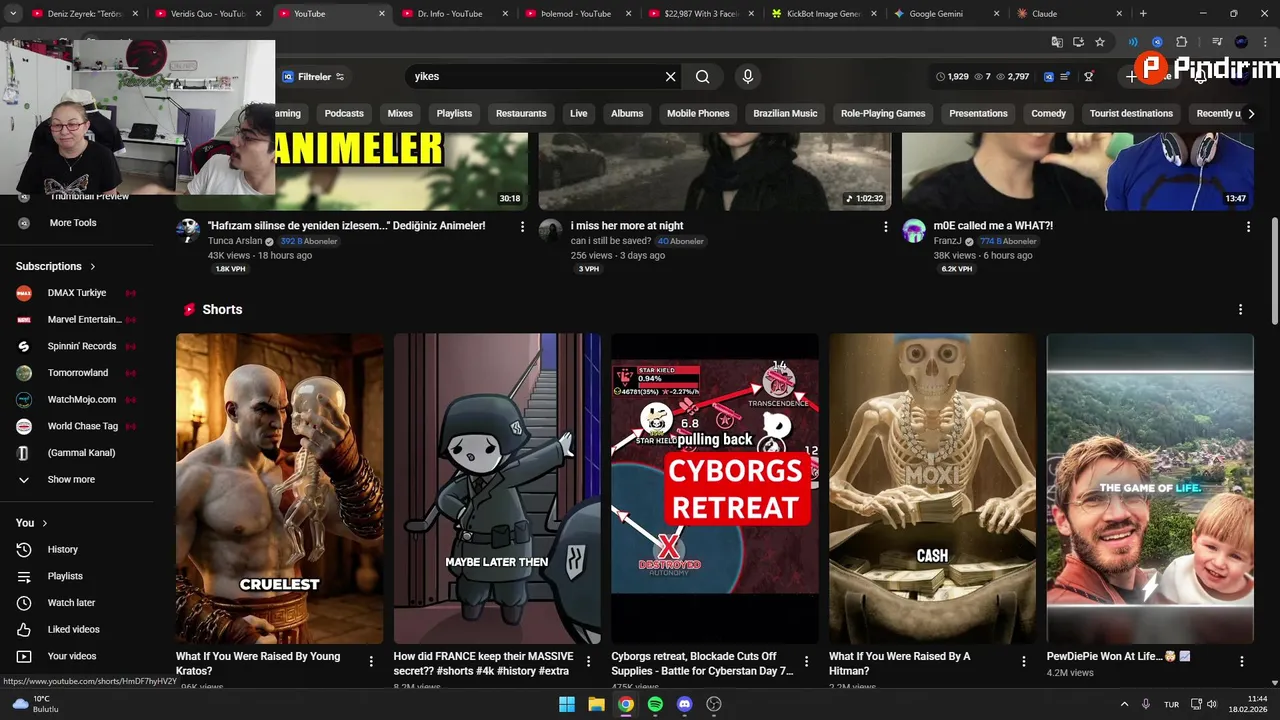The height and width of the screenshot is (720, 1280).
Task: Open the CYBORGS RETREAT short thumbnail
Action: [715, 489]
